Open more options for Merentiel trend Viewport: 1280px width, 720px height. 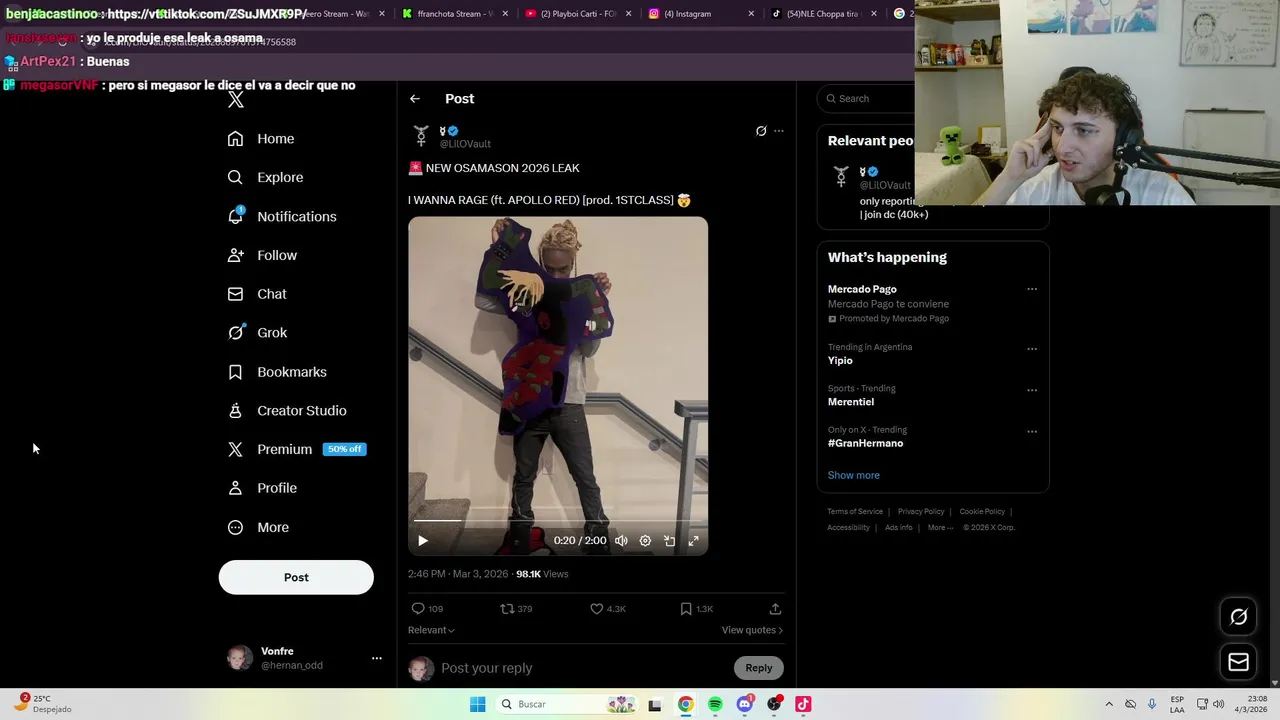click(x=1032, y=390)
